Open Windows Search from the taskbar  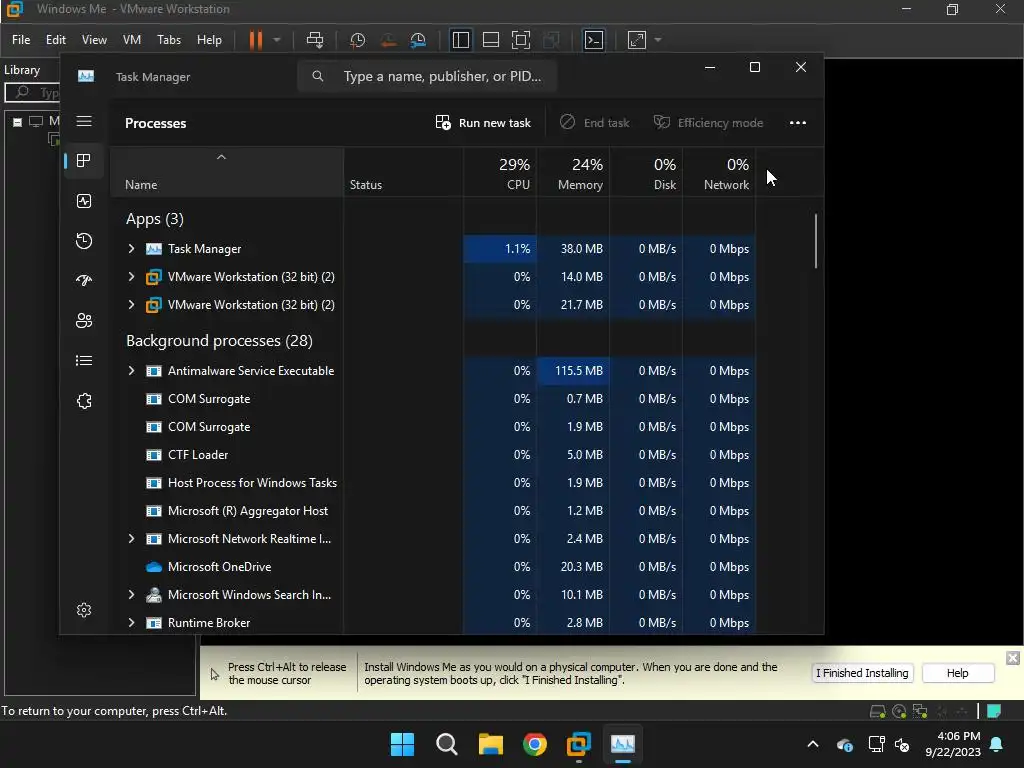click(447, 744)
